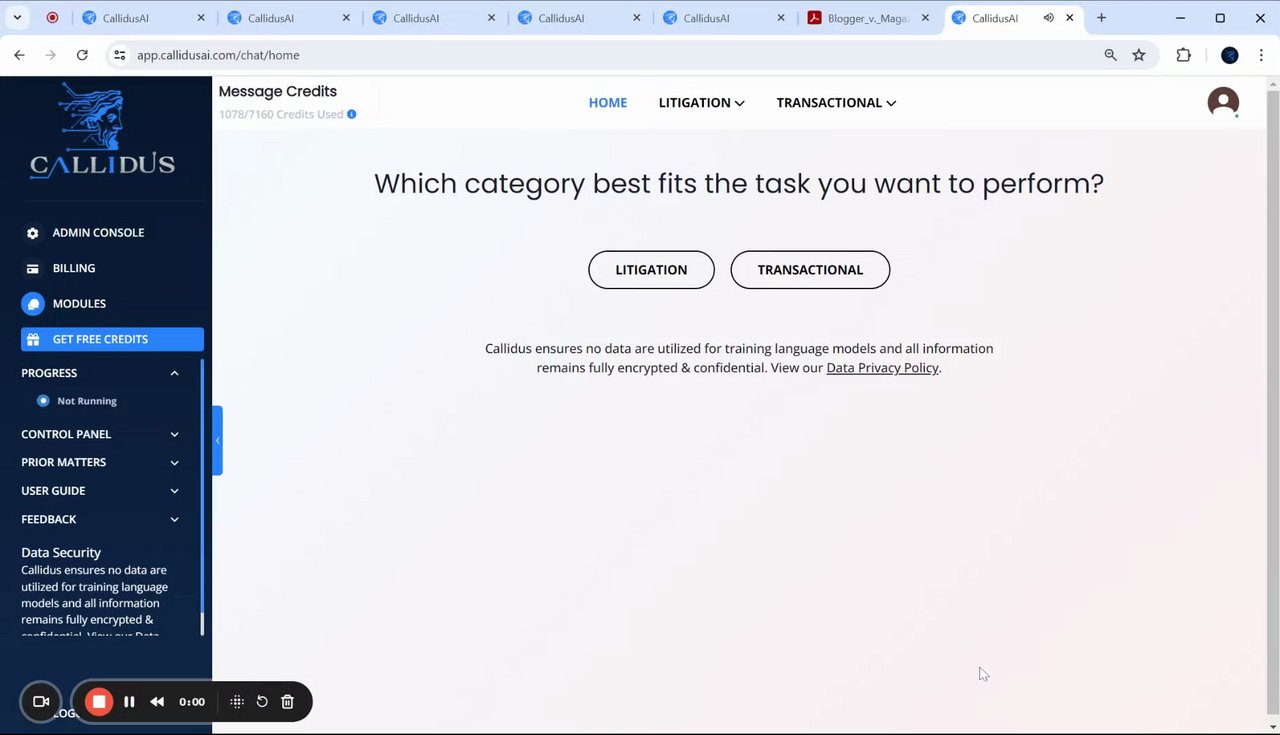Open a new browser tab
Screen dimensions: 1280x735
tap(1101, 18)
